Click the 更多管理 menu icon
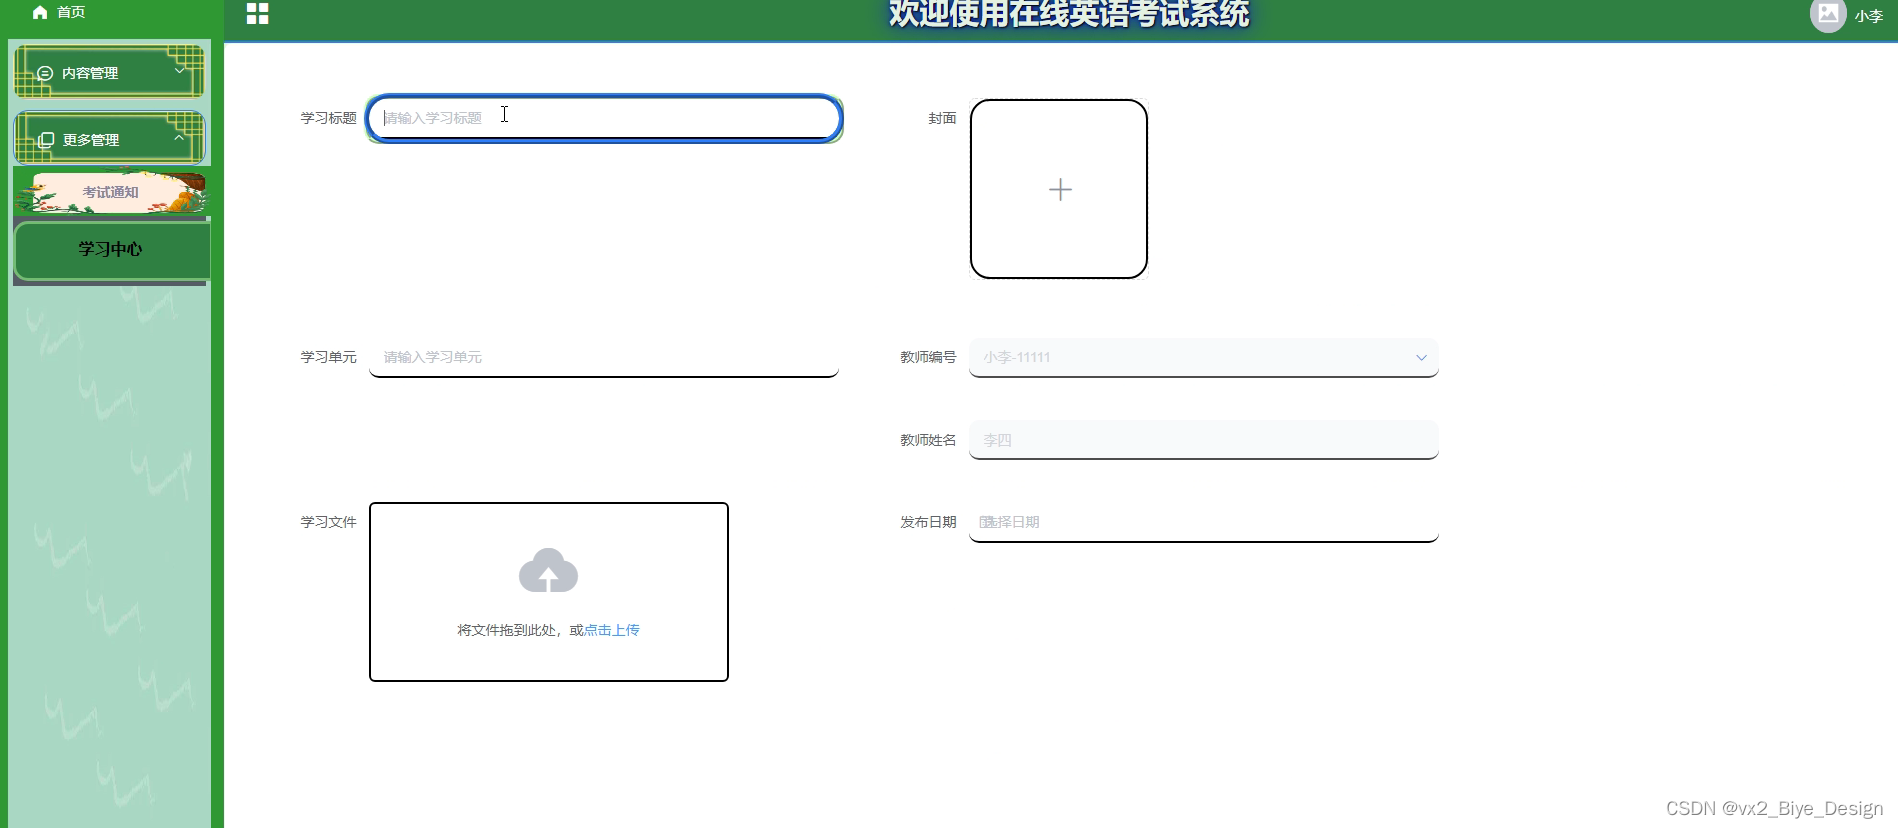 (x=46, y=140)
